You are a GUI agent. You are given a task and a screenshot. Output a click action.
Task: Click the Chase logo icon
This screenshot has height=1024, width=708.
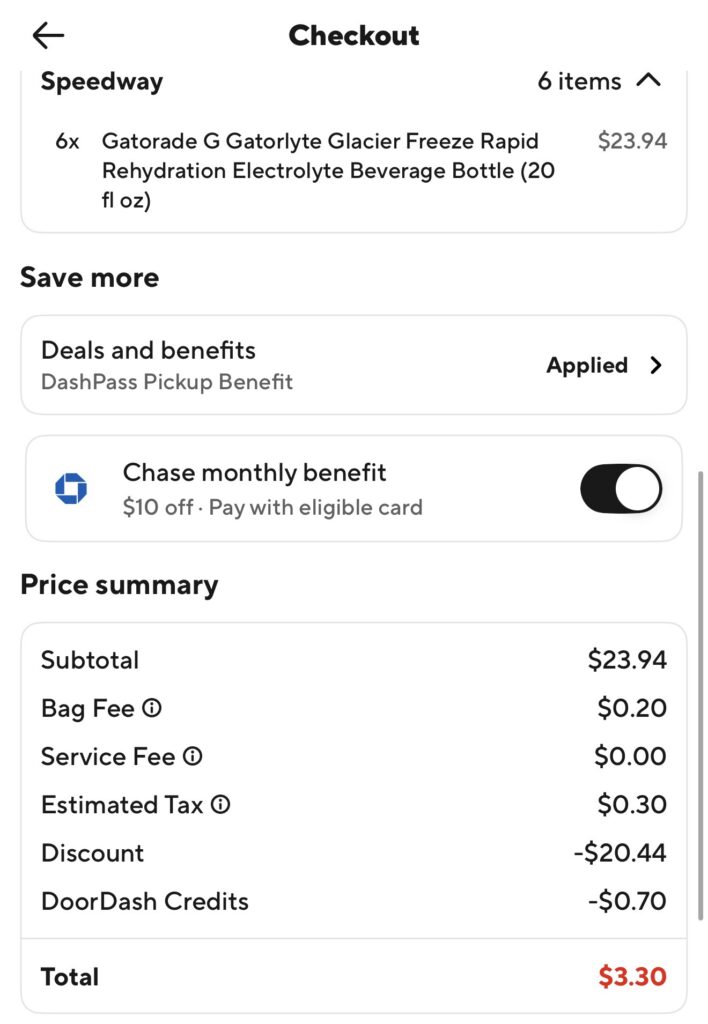click(x=71, y=489)
